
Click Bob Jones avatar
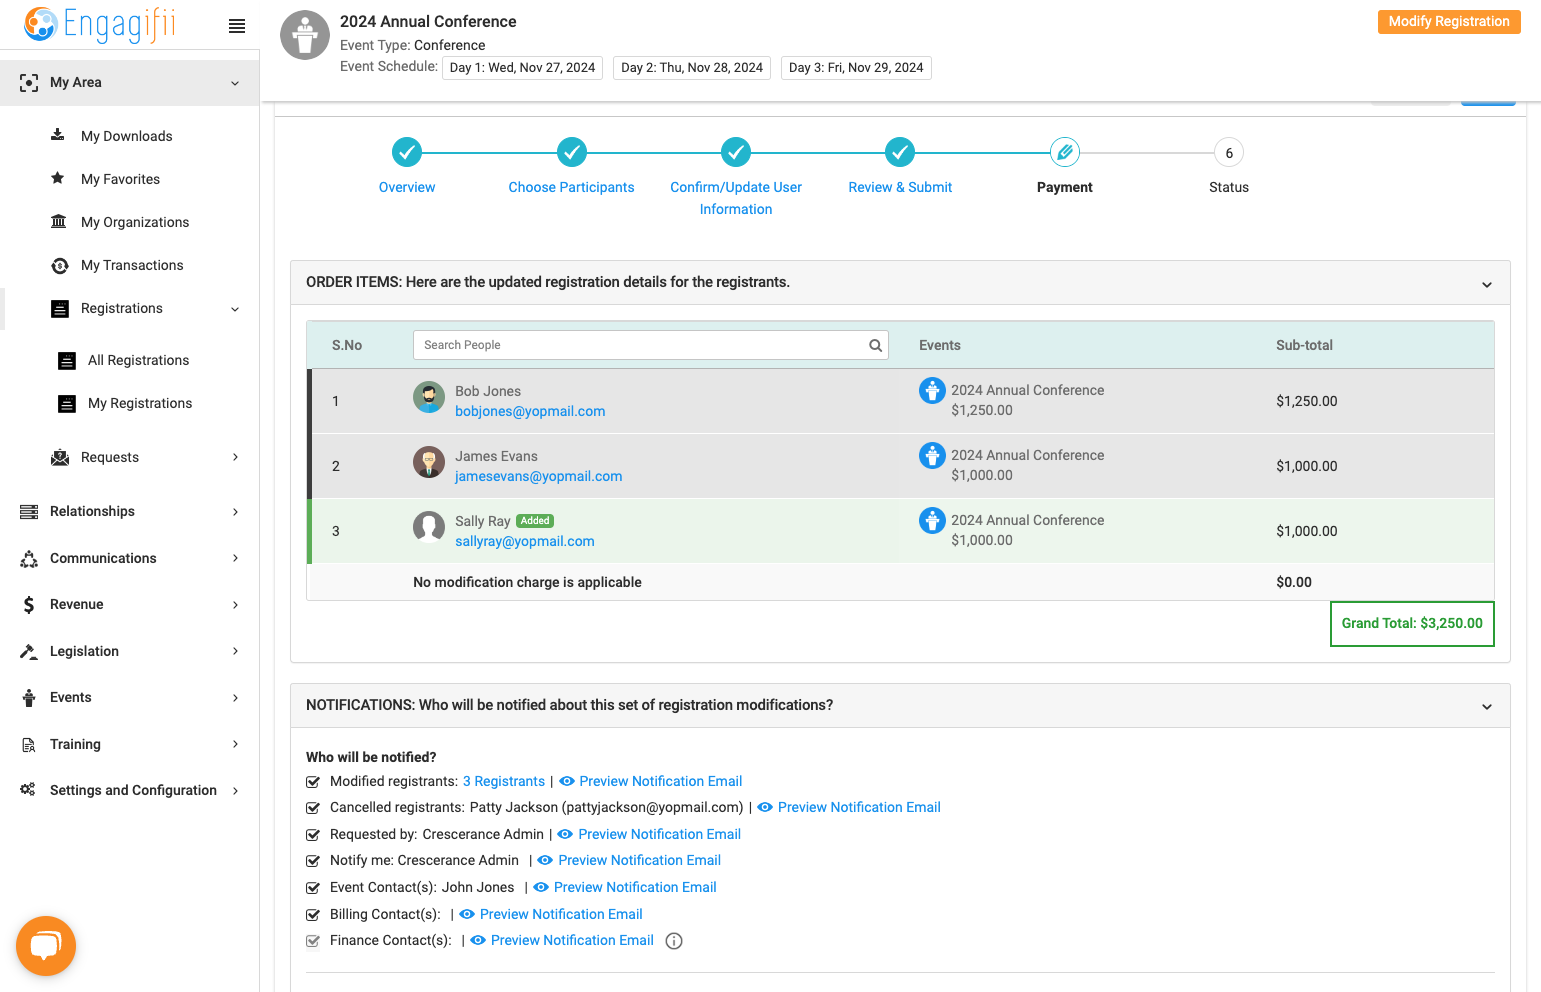[429, 398]
